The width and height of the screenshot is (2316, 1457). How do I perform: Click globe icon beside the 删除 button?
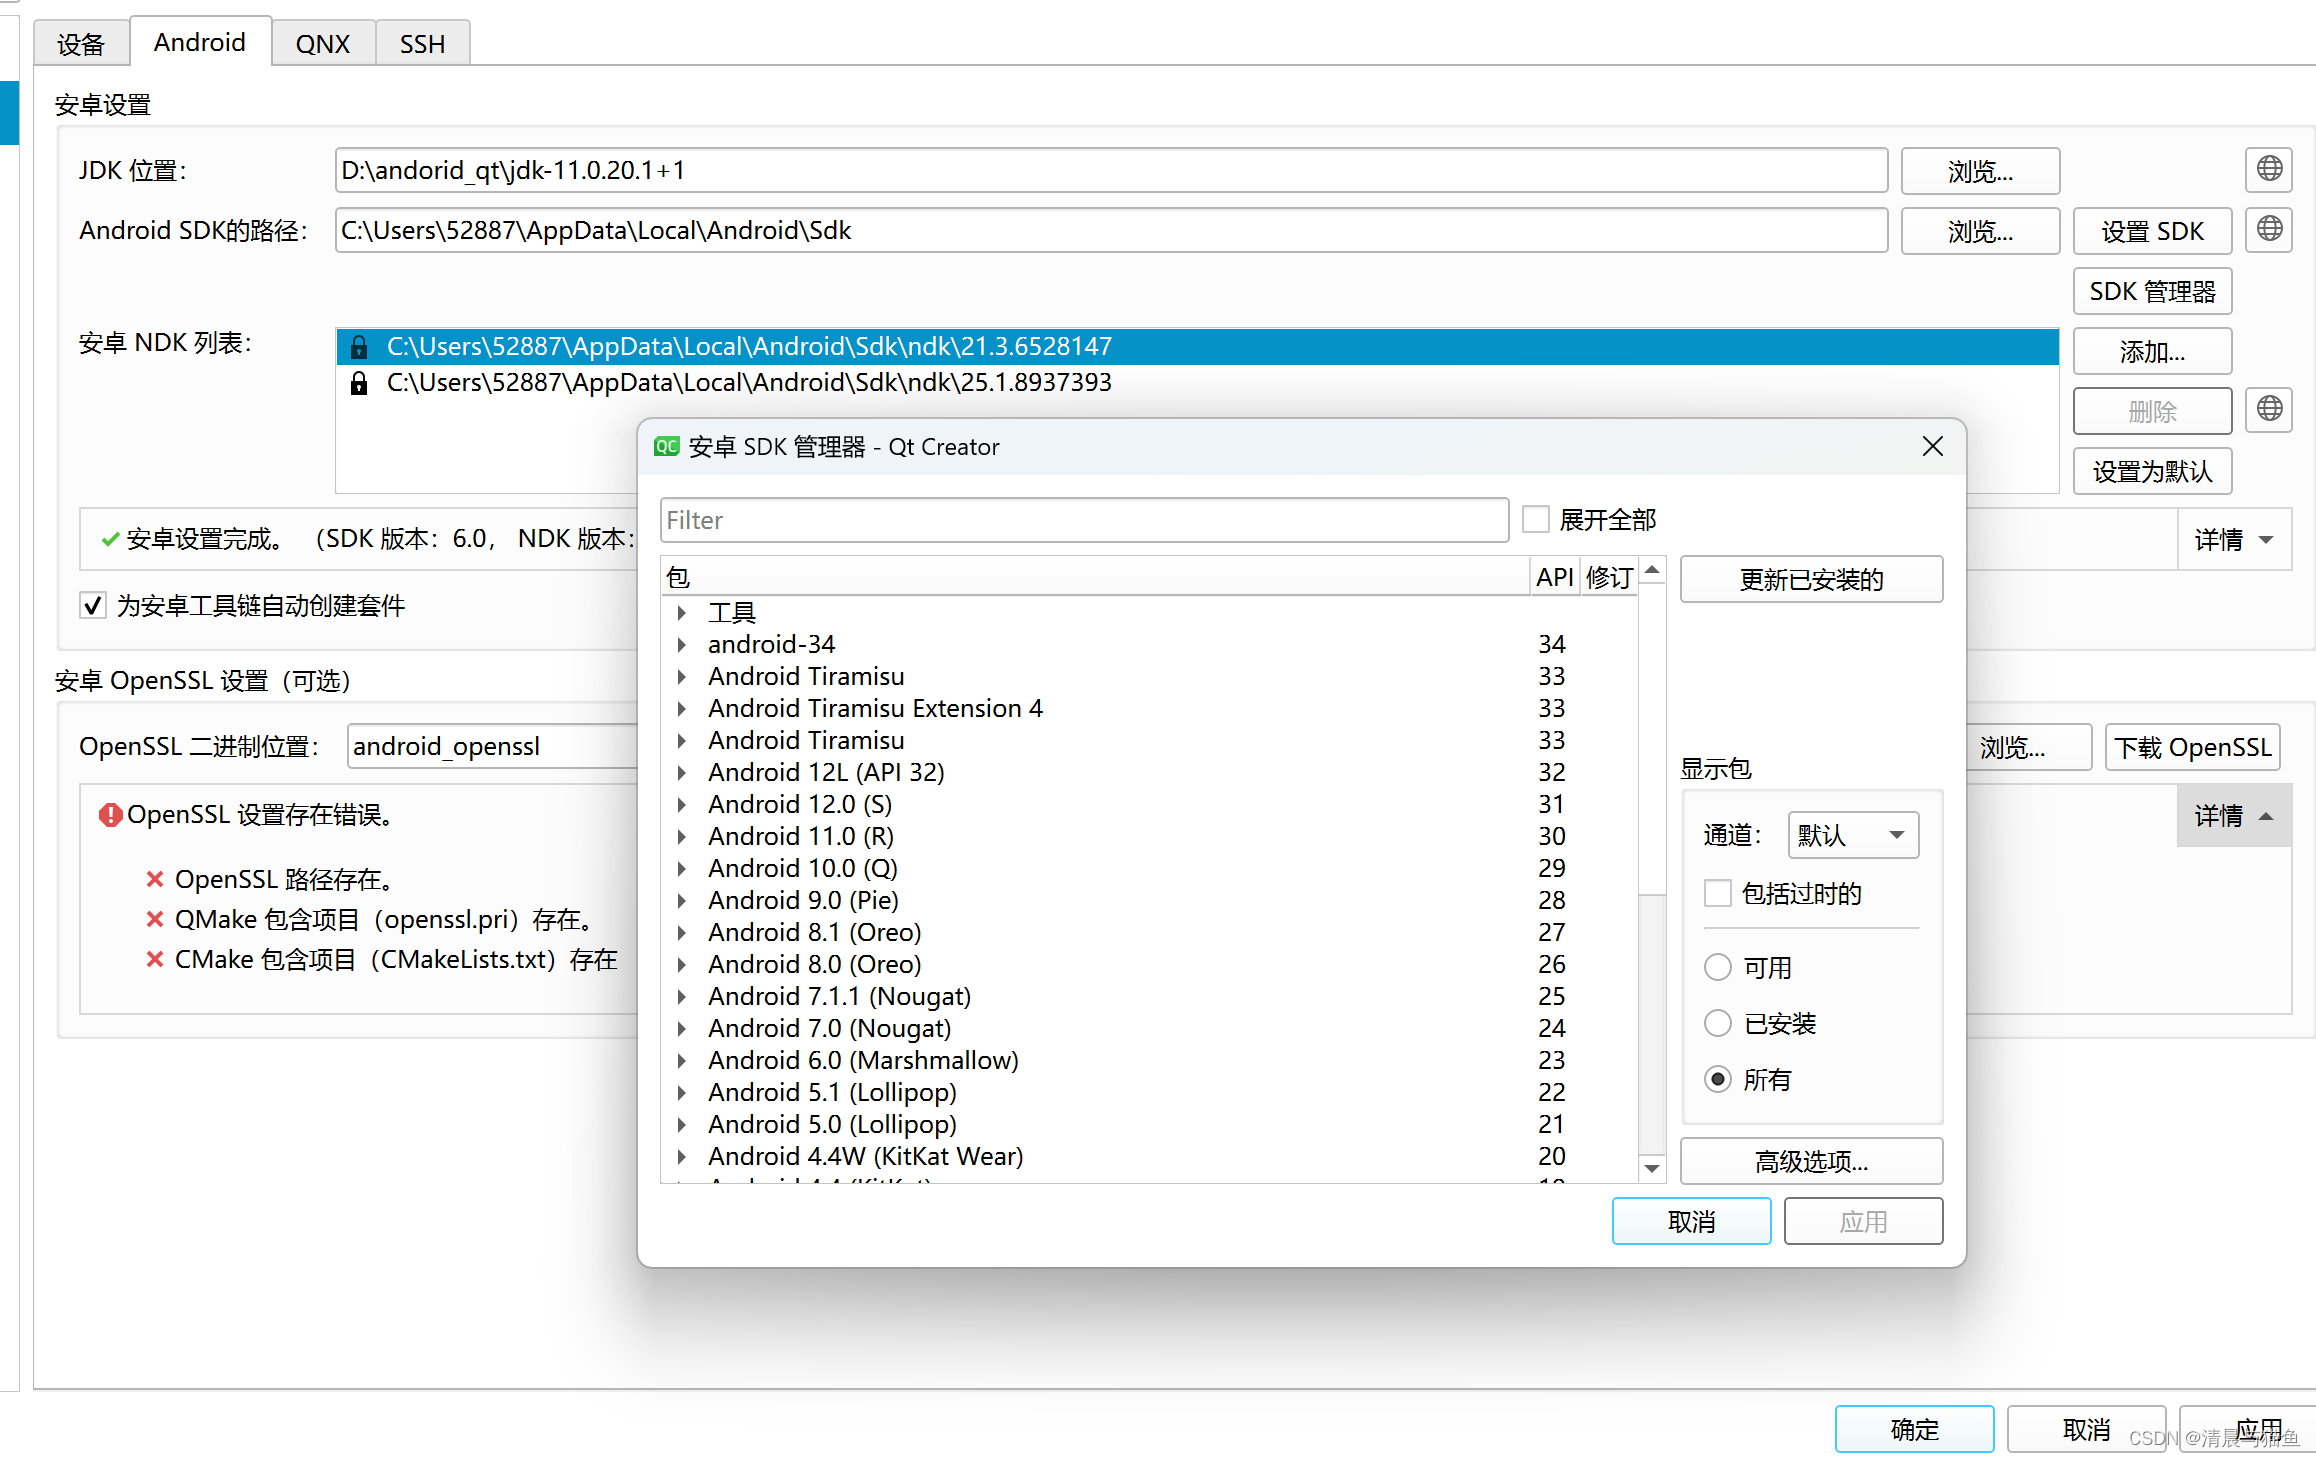pyautogui.click(x=2269, y=409)
